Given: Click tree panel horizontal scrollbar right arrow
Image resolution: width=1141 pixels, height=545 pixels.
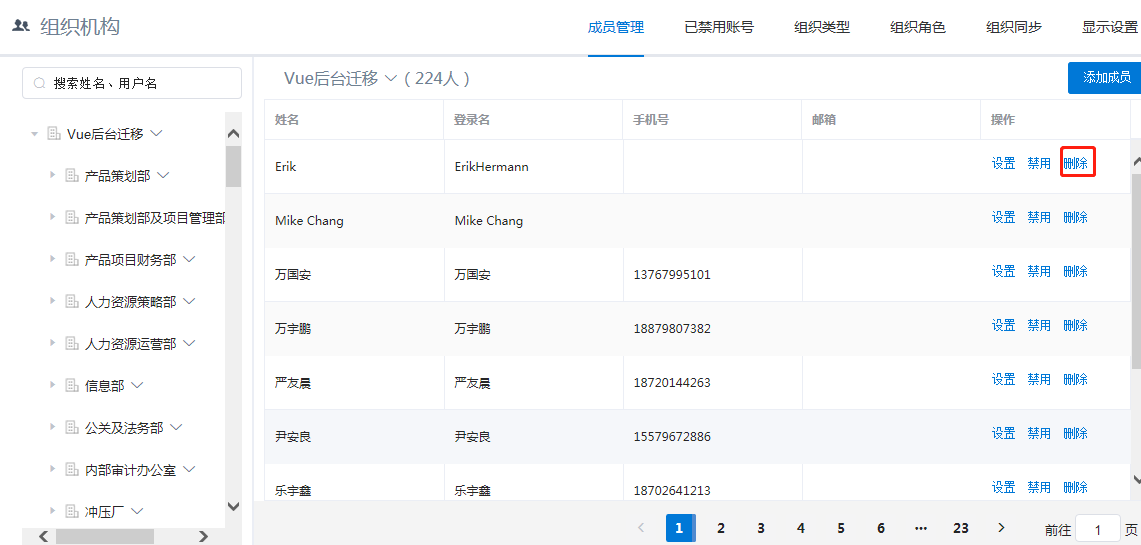Looking at the screenshot, I should coord(204,537).
